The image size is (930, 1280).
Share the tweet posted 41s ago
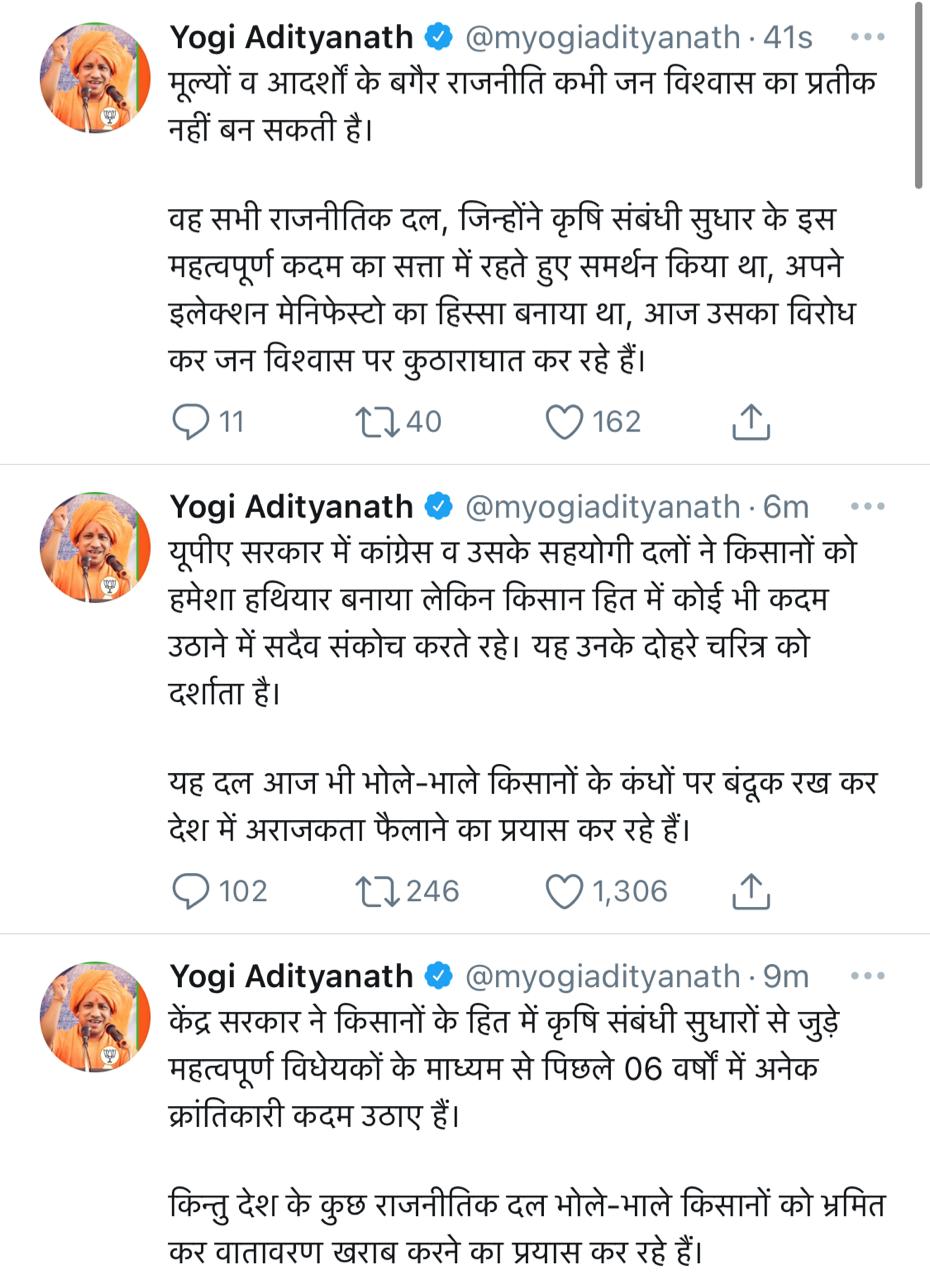(750, 422)
